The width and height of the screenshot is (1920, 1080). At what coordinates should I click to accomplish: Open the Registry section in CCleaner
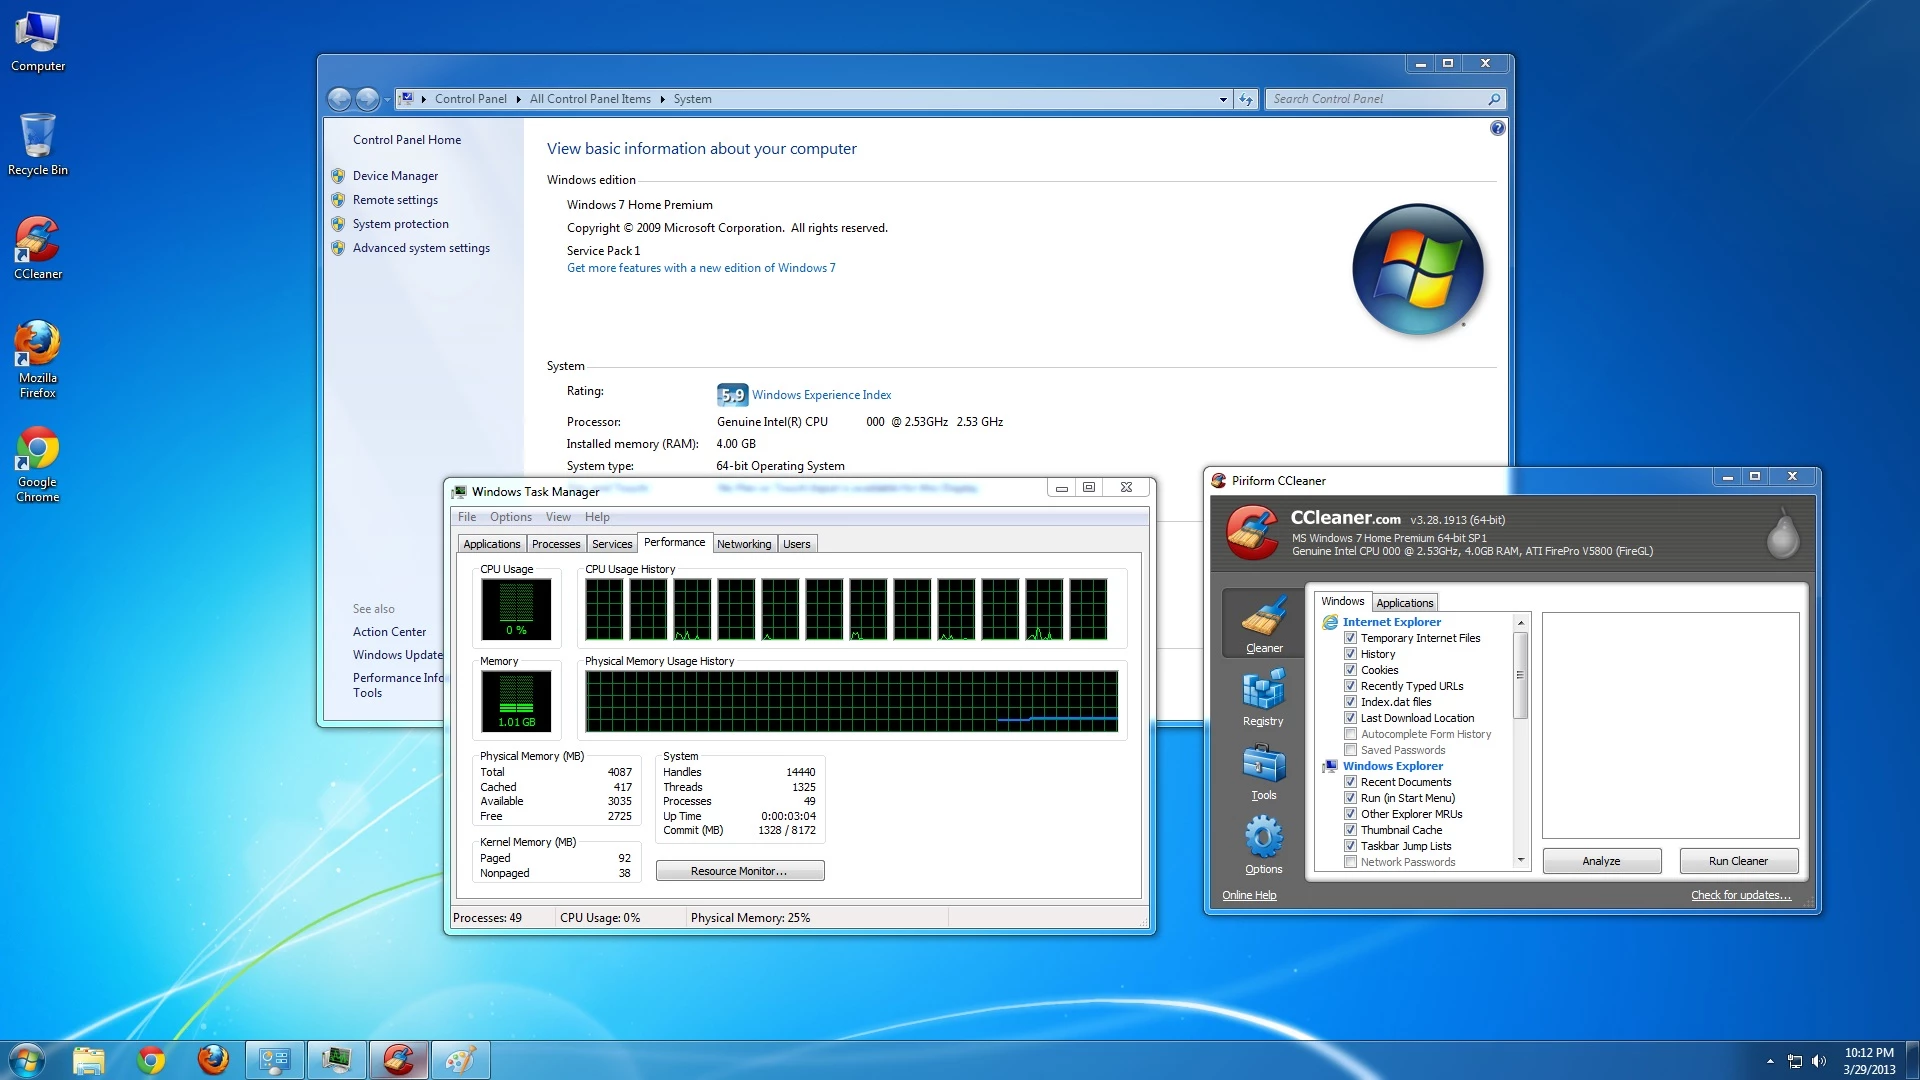1263,697
